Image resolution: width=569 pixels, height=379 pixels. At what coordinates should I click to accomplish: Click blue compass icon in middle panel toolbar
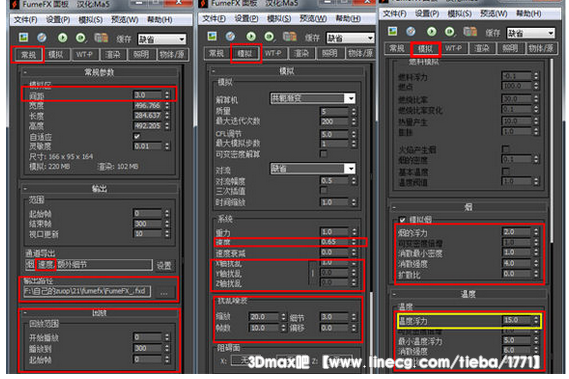[x=230, y=36]
